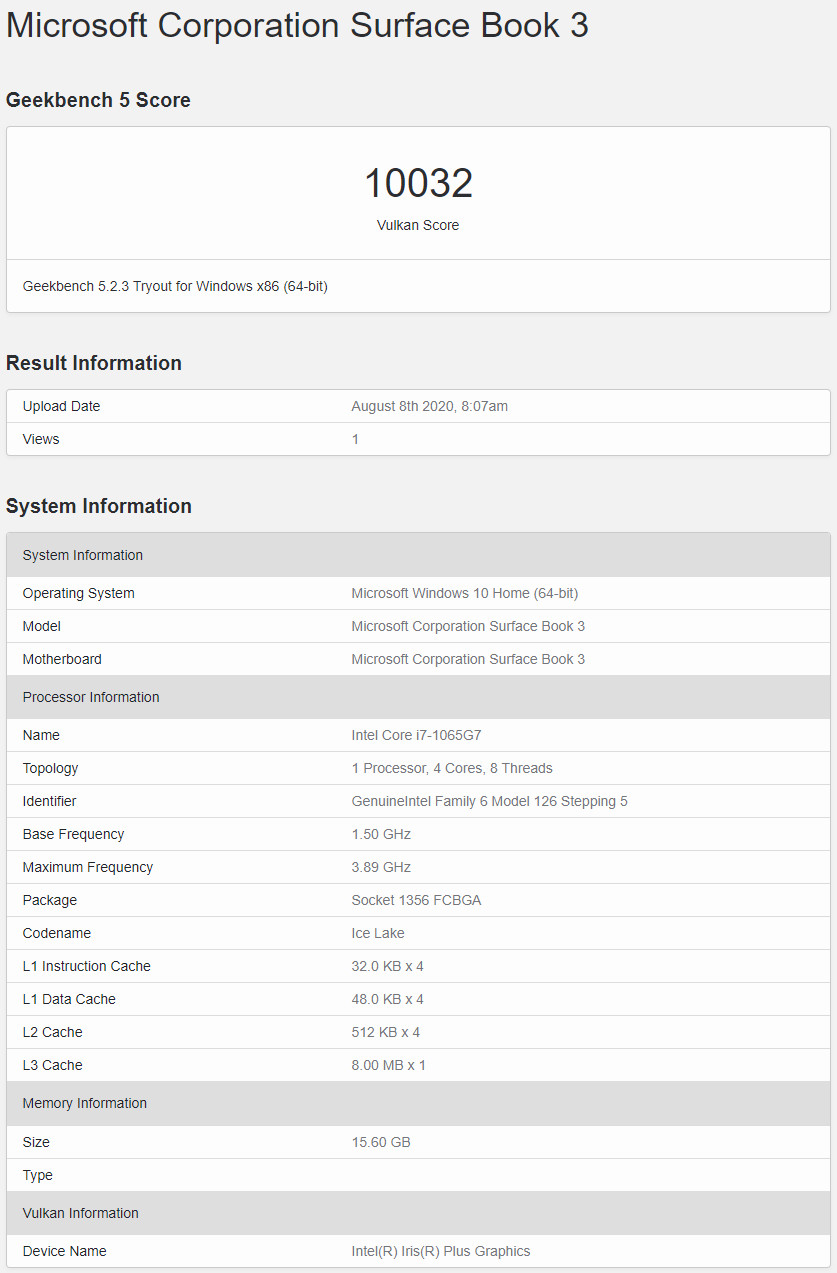The height and width of the screenshot is (1273, 837).
Task: Click the L3 Cache label
Action: (x=53, y=1065)
